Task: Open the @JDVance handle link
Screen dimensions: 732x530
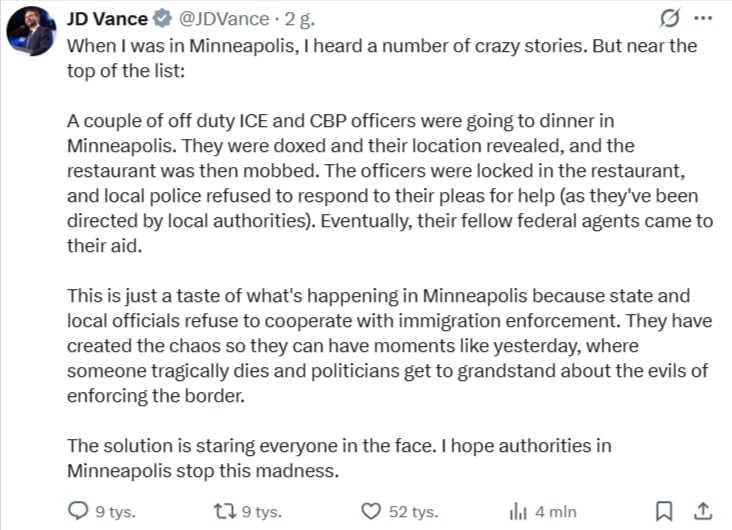Action: pyautogui.click(x=223, y=18)
